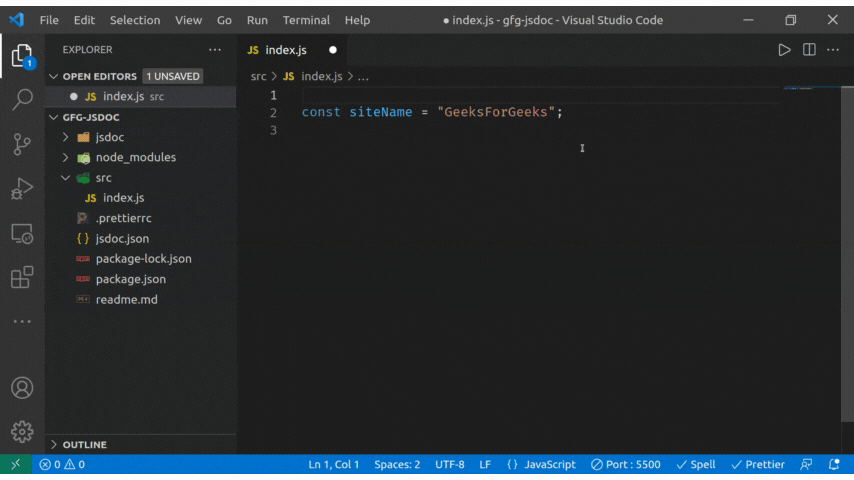Open the Explorer view in the activity bar
The image size is (854, 480).
[x=22, y=56]
